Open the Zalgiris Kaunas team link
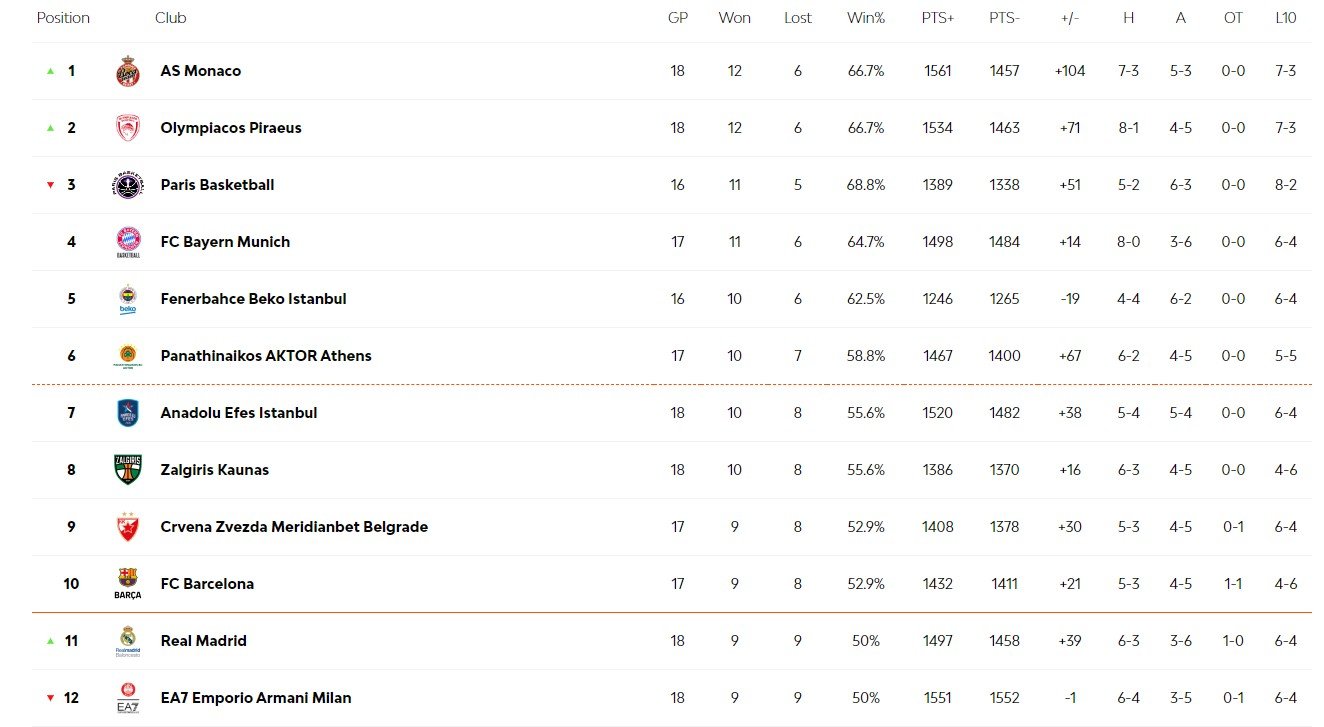Screen dimensions: 1324x727 [x=214, y=470]
